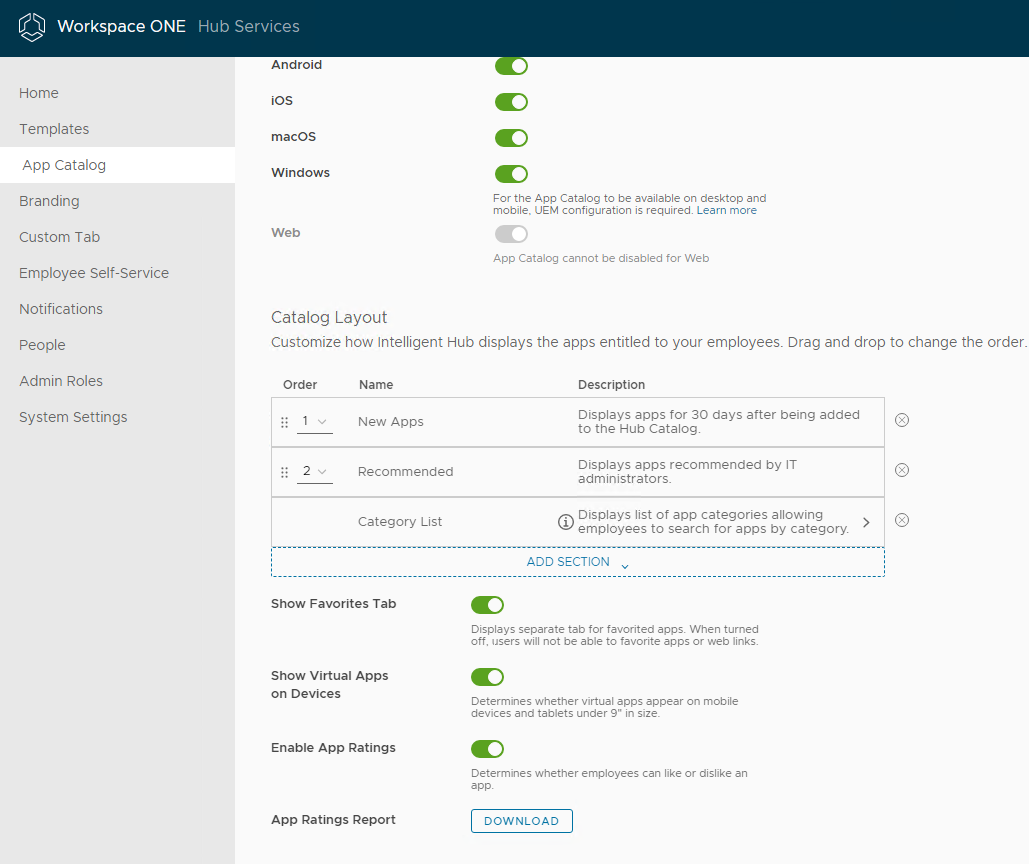The image size is (1029, 864).
Task: Click the Hub Services title
Action: [249, 26]
